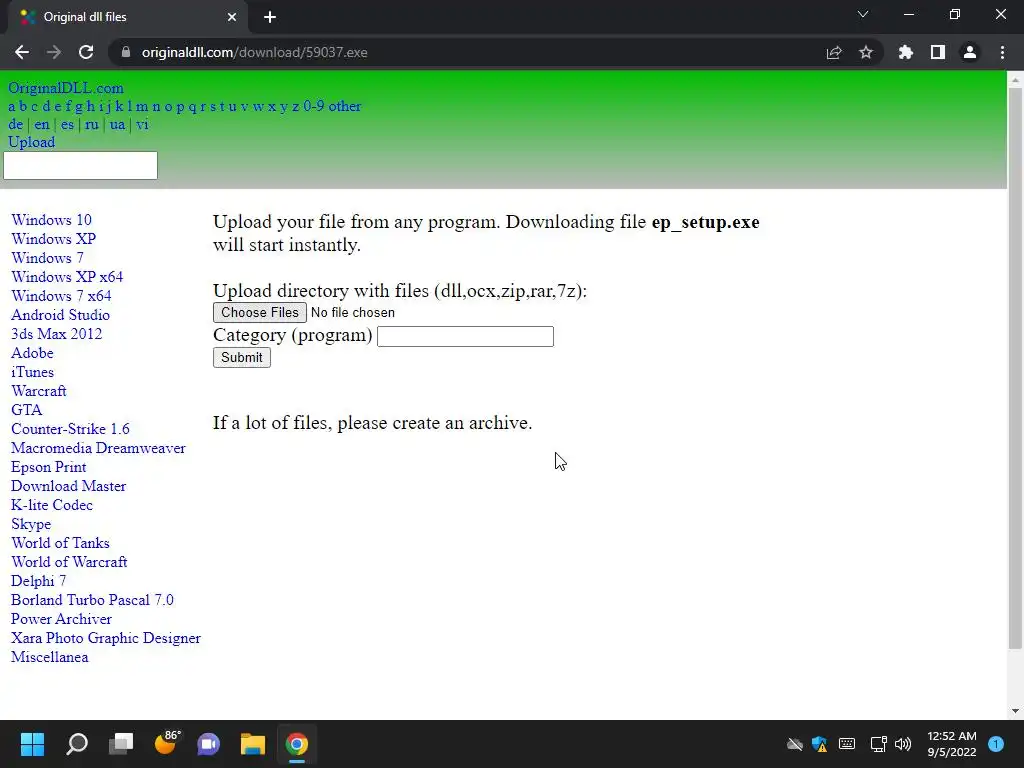Open the Android Studio link
The height and width of the screenshot is (768, 1024).
coord(60,315)
